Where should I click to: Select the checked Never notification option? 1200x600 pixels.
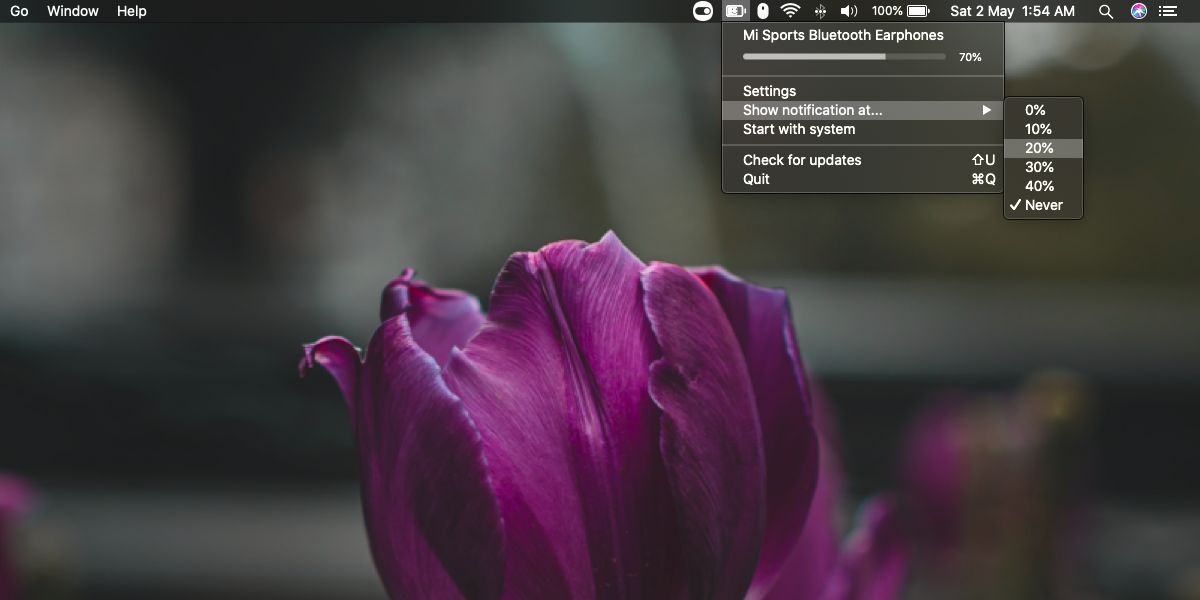pyautogui.click(x=1044, y=205)
